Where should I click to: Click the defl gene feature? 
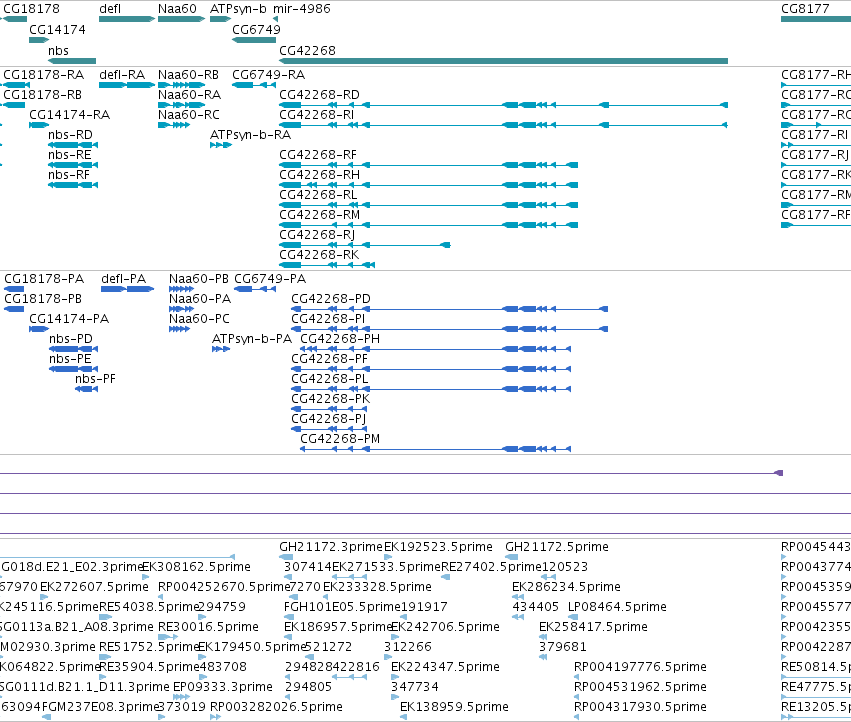pos(127,19)
